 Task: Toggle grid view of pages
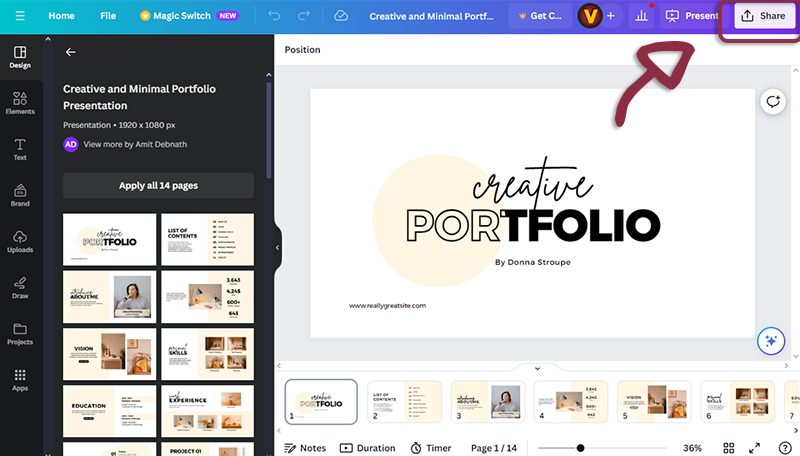(x=729, y=448)
